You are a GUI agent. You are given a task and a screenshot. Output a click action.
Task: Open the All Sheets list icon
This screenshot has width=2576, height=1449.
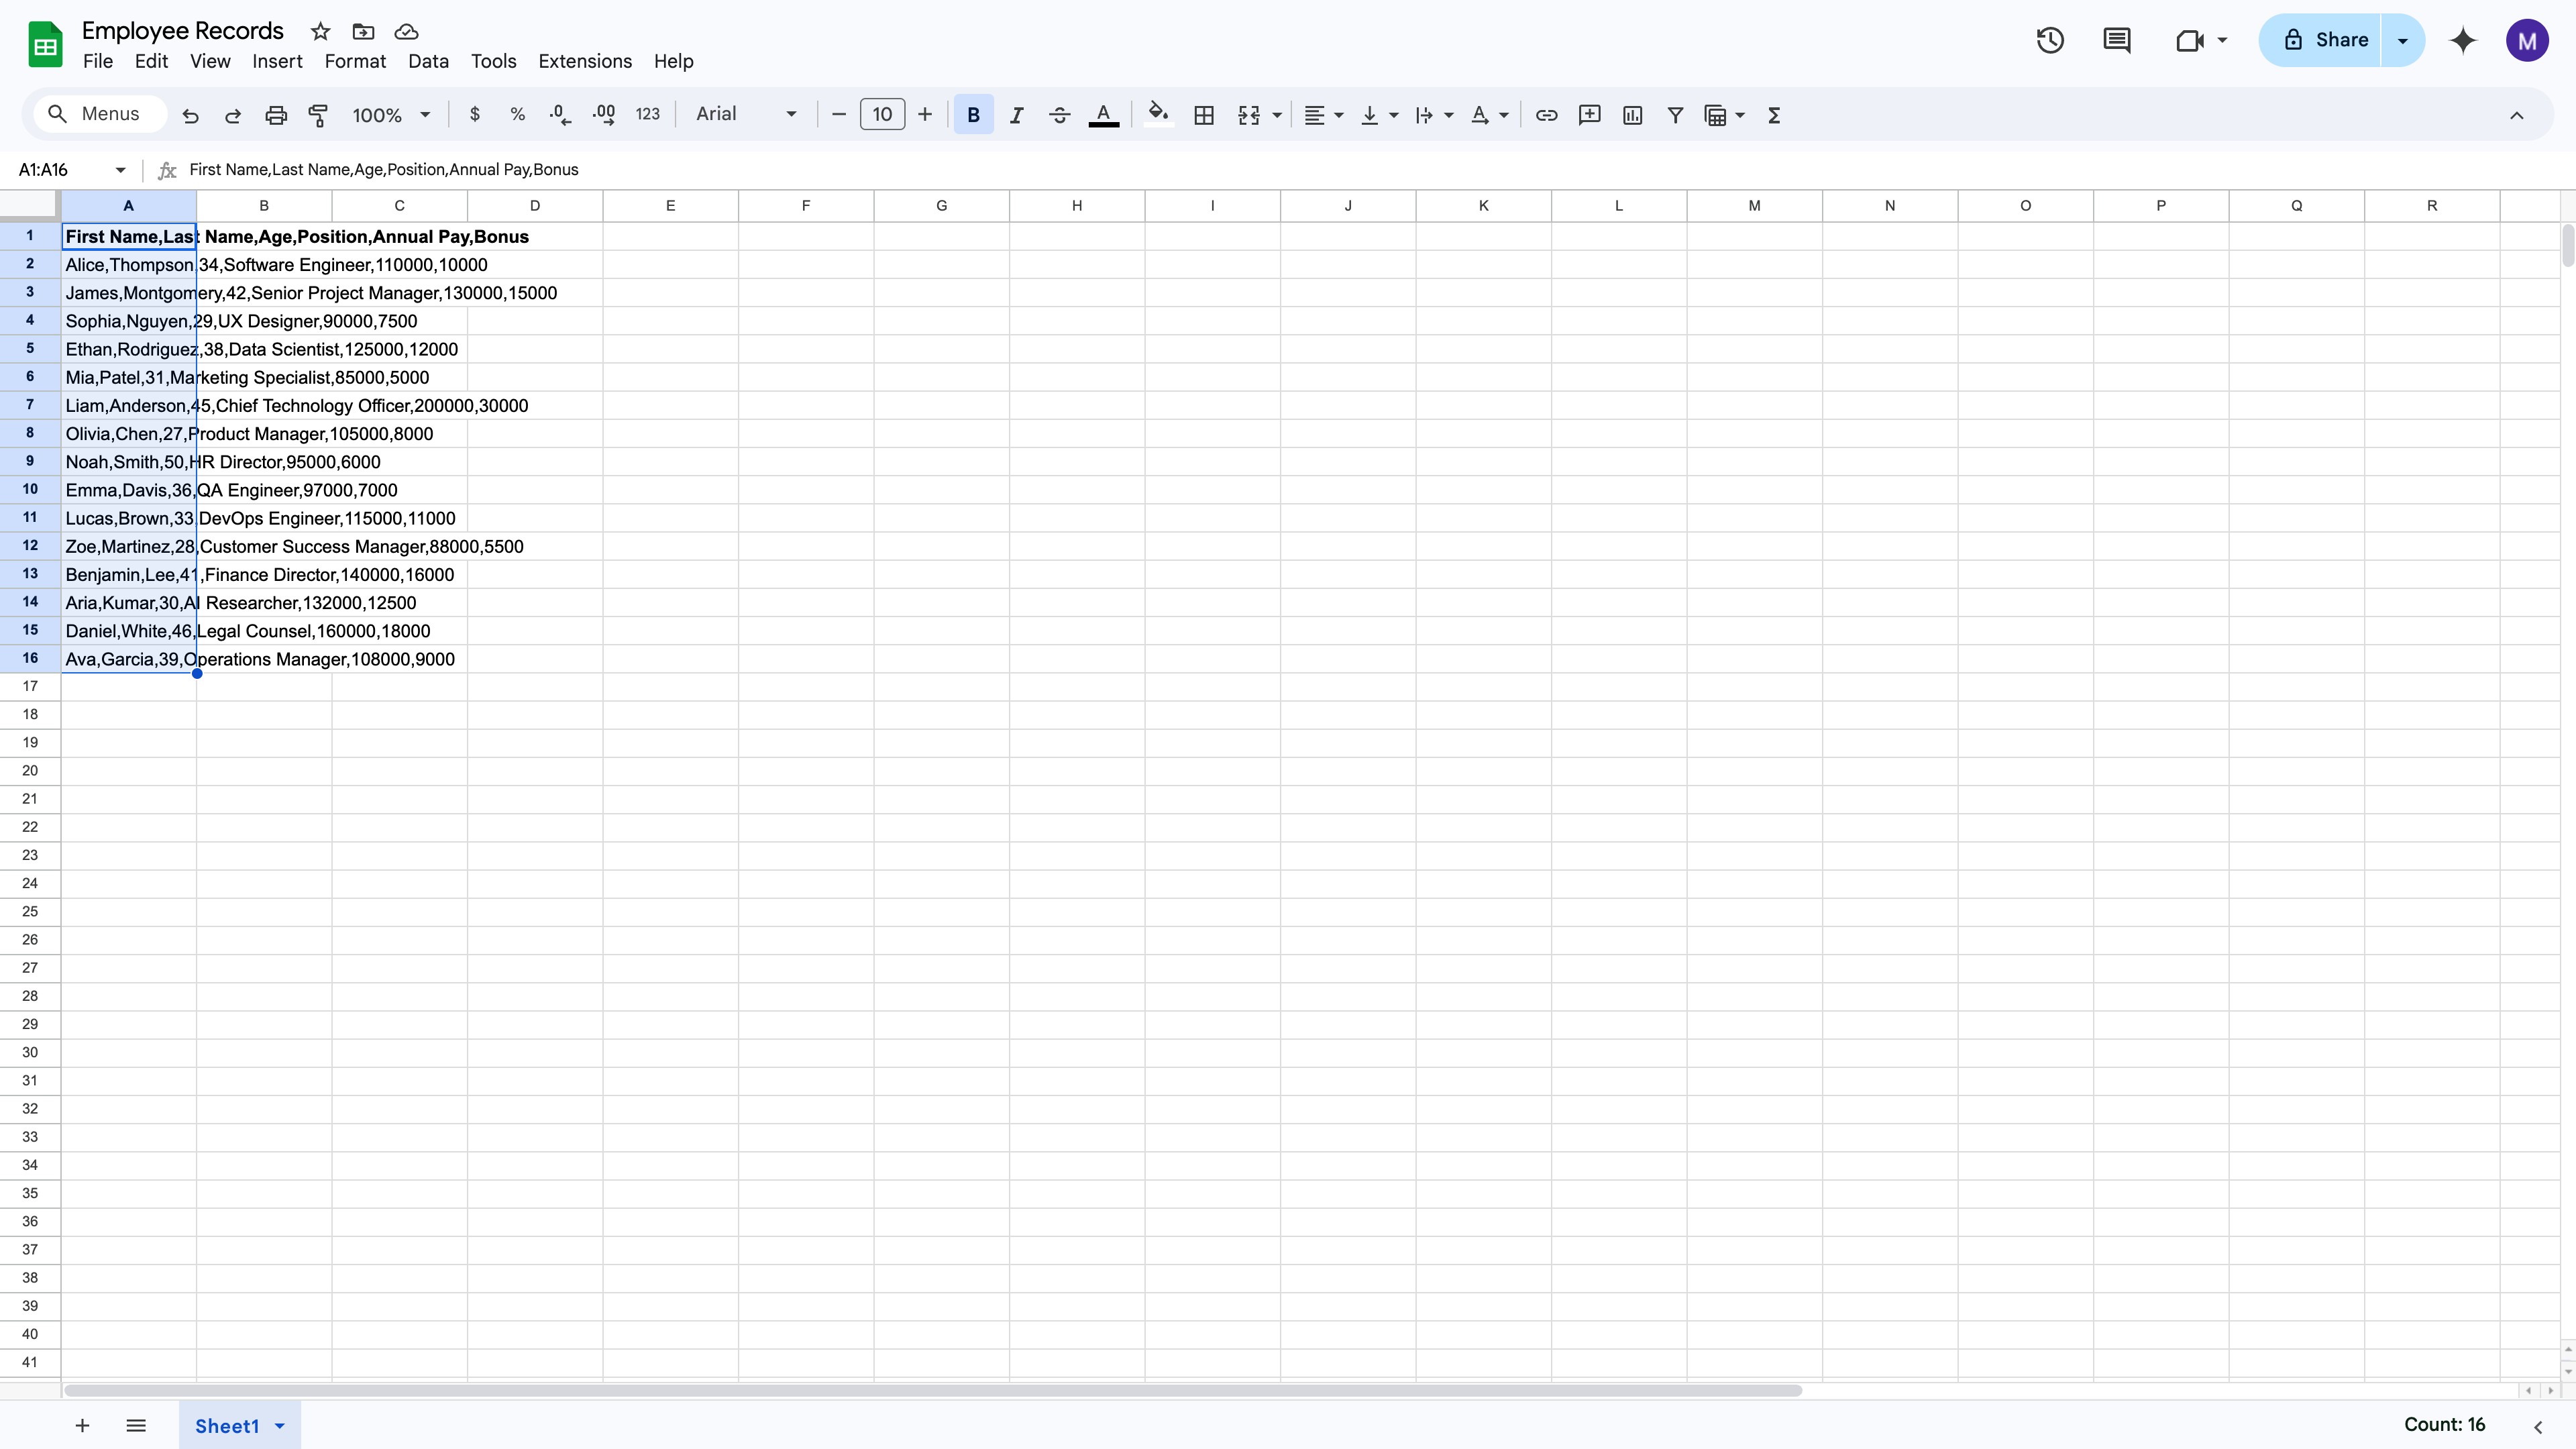136,1425
